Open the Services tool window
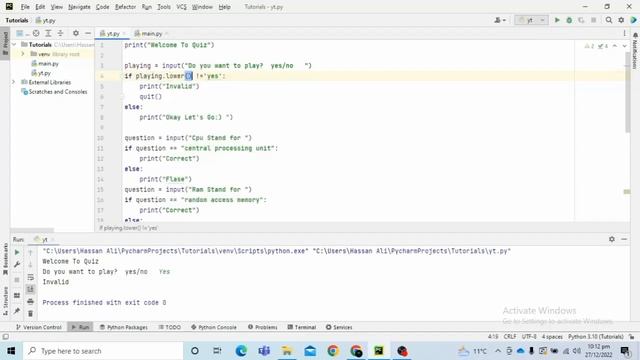 click(339, 327)
